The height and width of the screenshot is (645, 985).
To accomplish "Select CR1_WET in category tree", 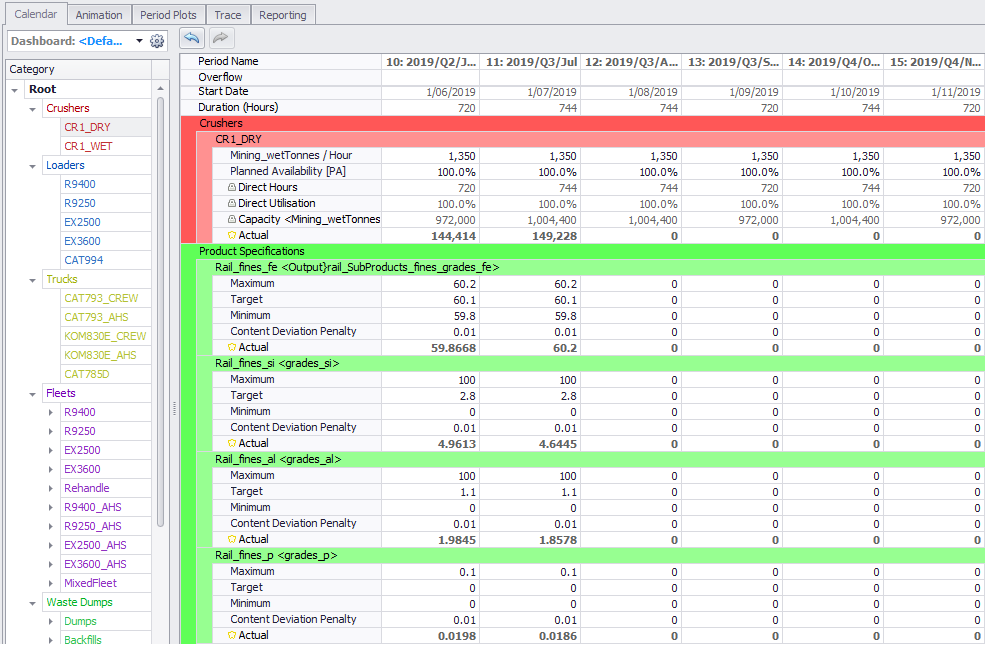I will 88,146.
